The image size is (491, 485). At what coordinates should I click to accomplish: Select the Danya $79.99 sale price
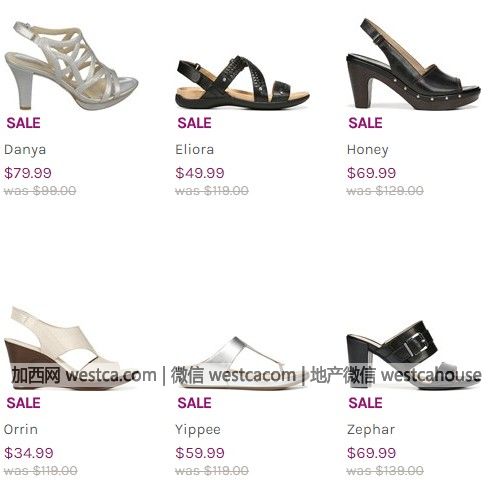click(x=28, y=173)
